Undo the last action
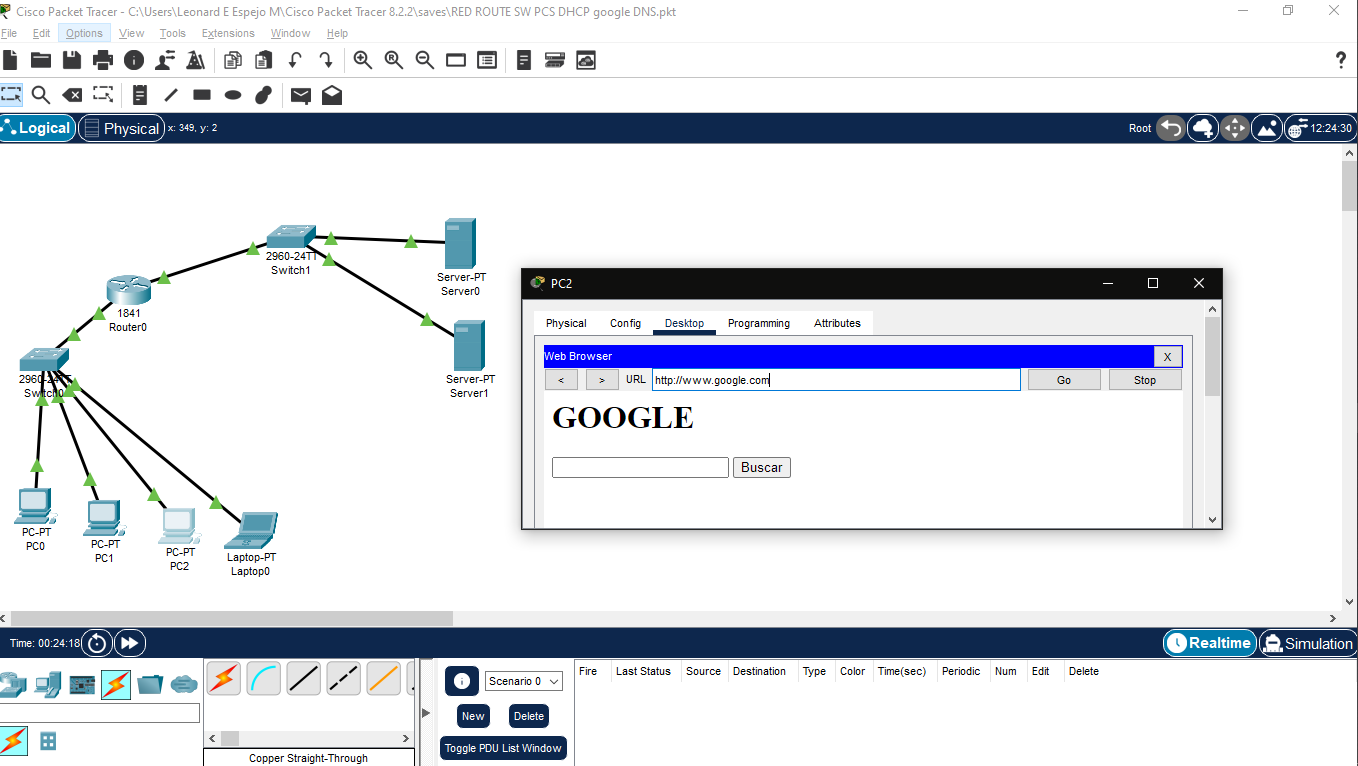The width and height of the screenshot is (1358, 766). pos(295,60)
